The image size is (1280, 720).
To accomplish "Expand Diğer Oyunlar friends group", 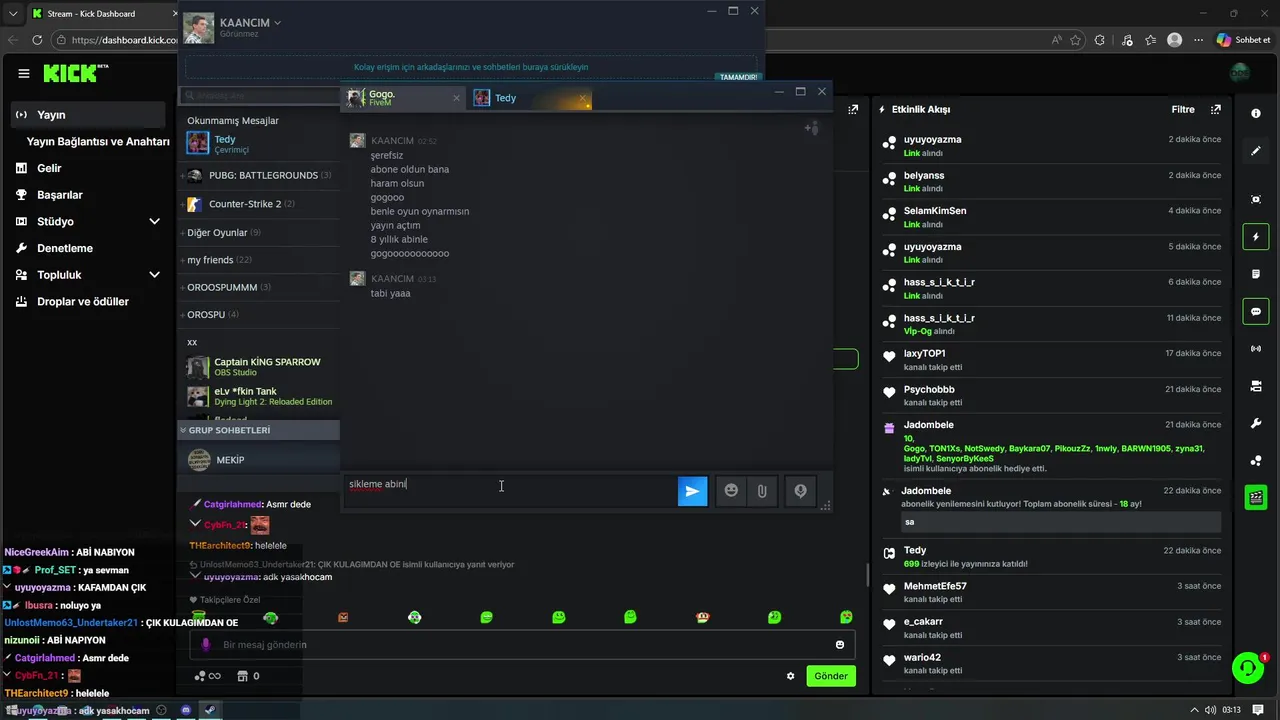I will click(x=258, y=233).
